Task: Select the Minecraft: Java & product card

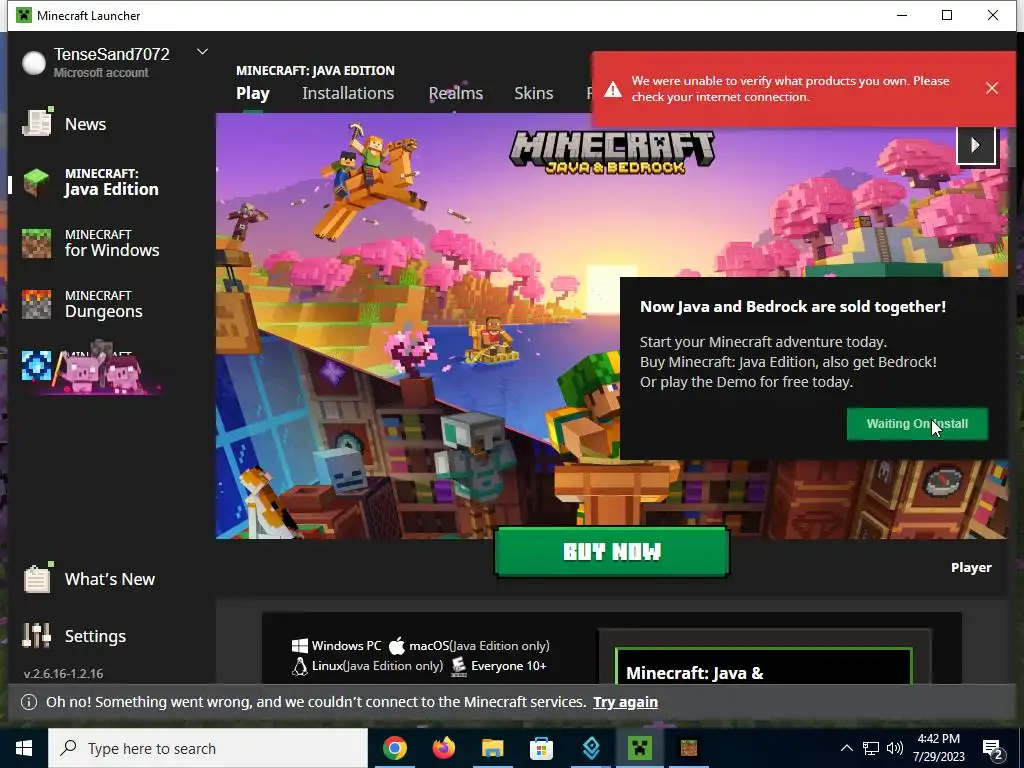Action: click(763, 666)
